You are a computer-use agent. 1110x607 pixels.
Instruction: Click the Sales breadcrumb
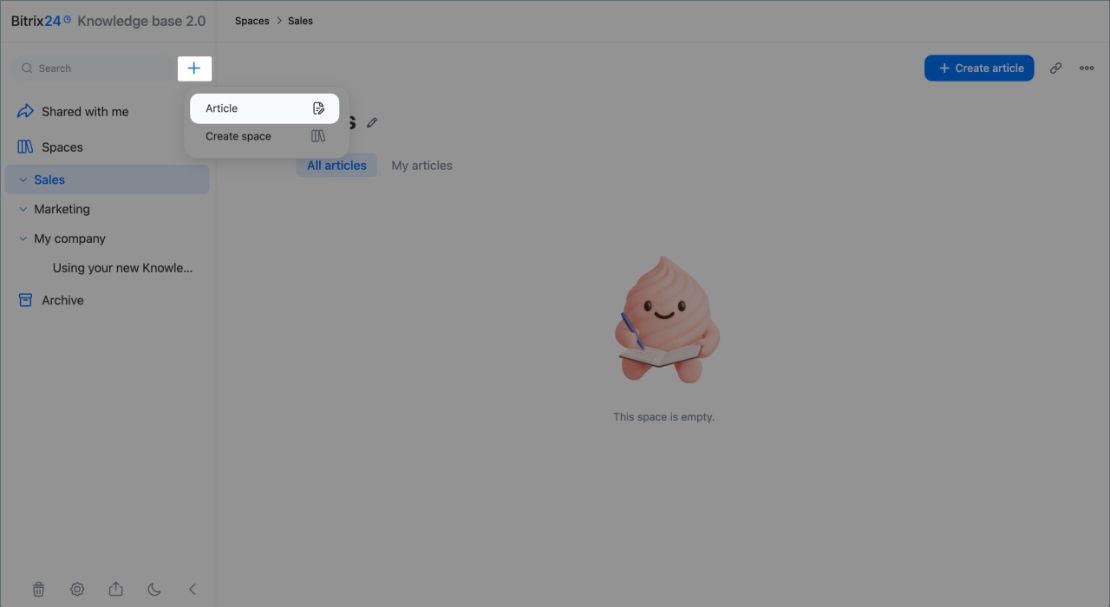point(300,21)
